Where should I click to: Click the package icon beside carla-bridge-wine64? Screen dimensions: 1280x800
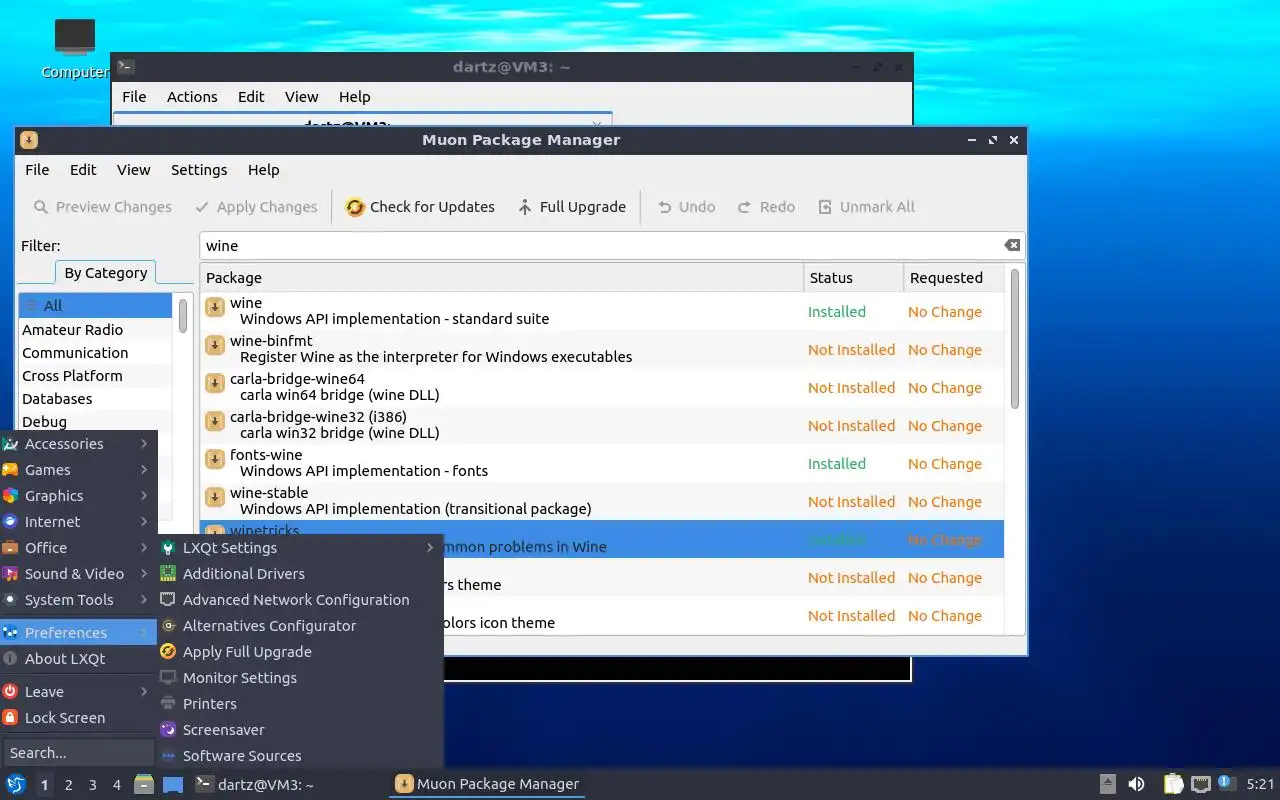pos(214,383)
